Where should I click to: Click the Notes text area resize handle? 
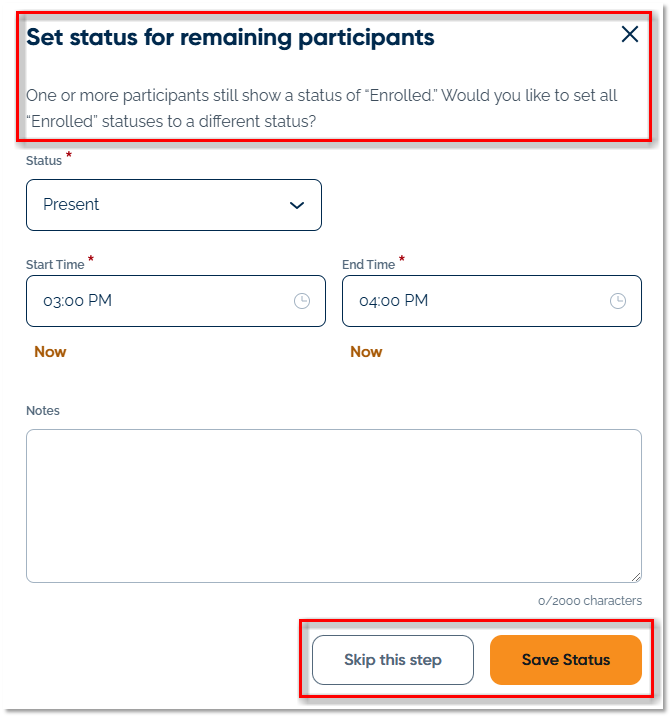point(635,576)
